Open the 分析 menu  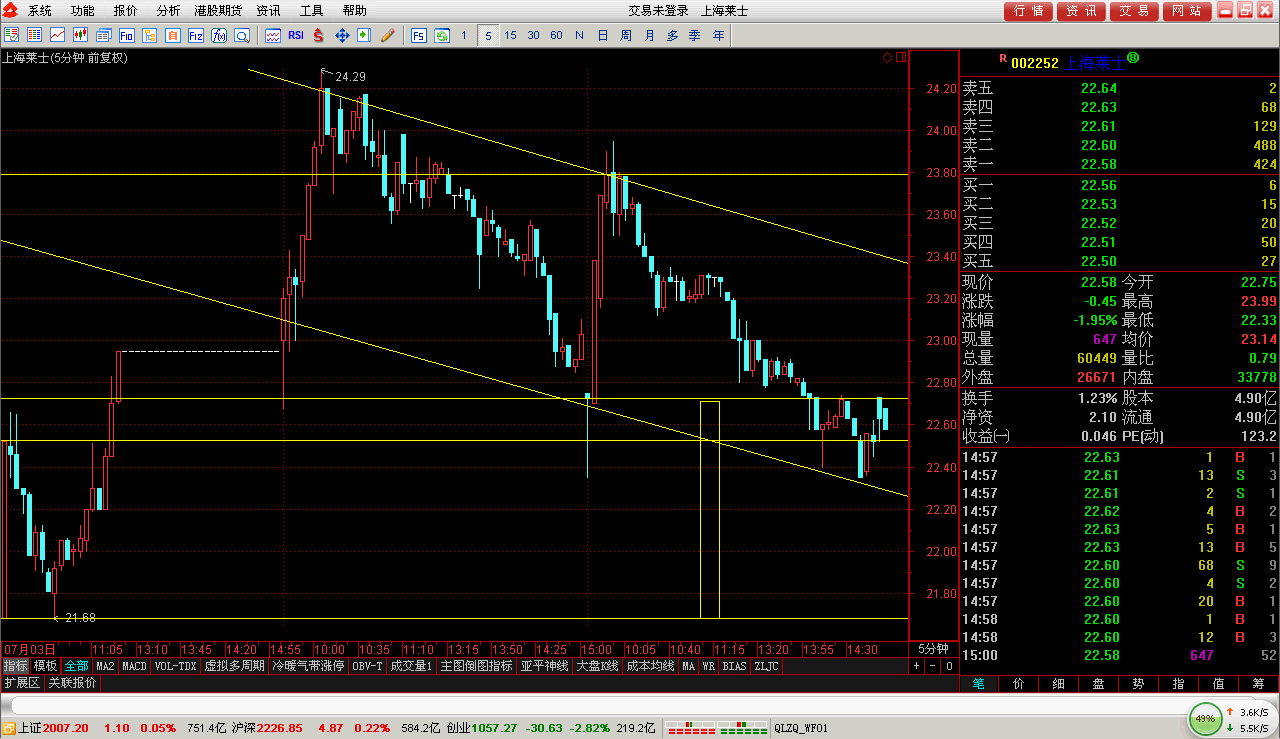(169, 11)
